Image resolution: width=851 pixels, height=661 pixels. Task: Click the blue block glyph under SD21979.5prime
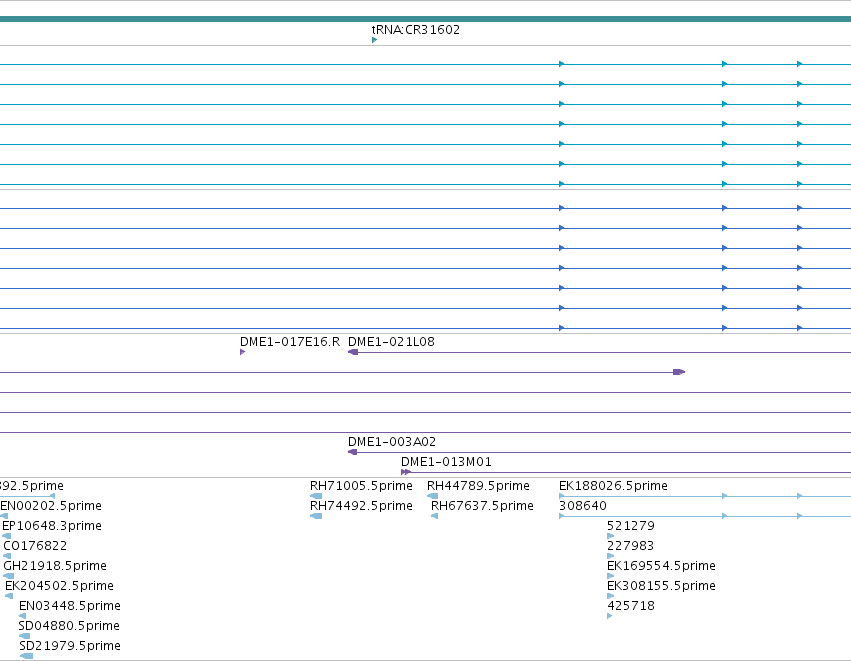click(26, 656)
